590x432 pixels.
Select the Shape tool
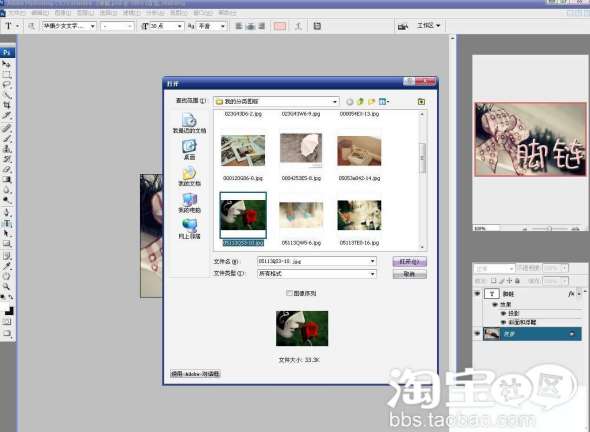coord(6,243)
